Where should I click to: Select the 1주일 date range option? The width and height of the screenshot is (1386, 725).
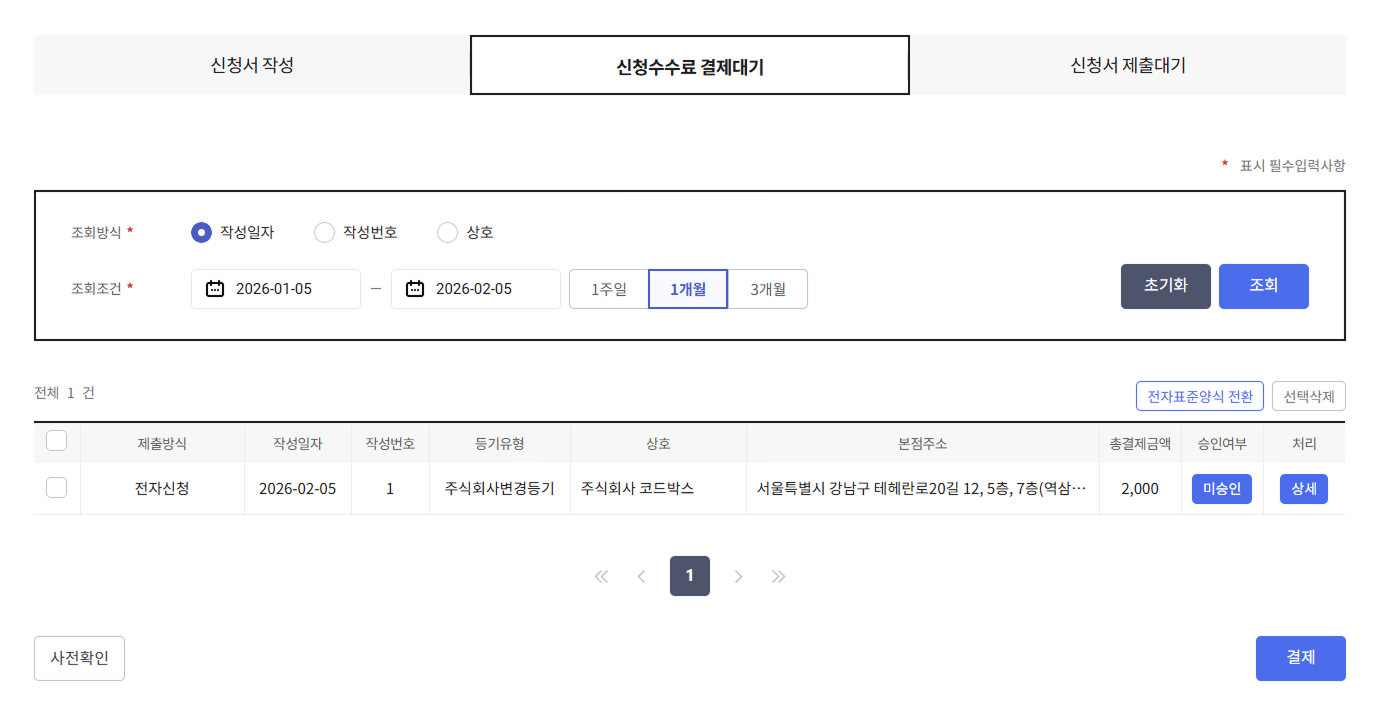(x=609, y=288)
